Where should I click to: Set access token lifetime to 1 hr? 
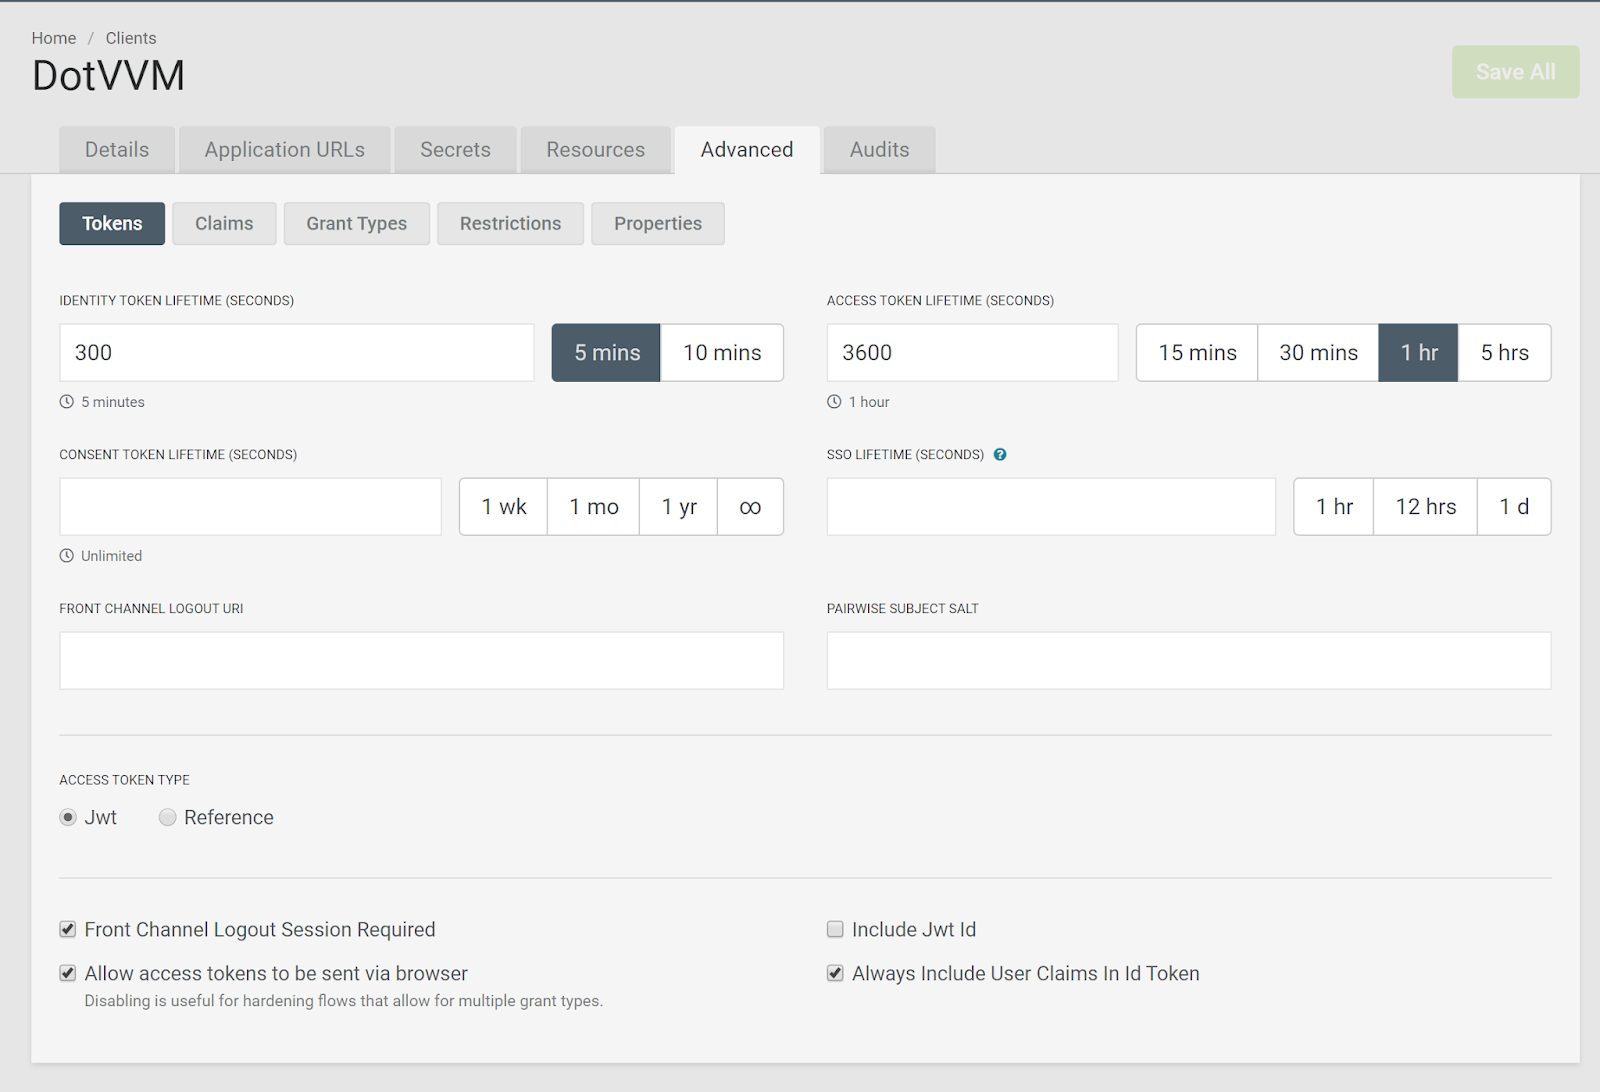point(1419,353)
